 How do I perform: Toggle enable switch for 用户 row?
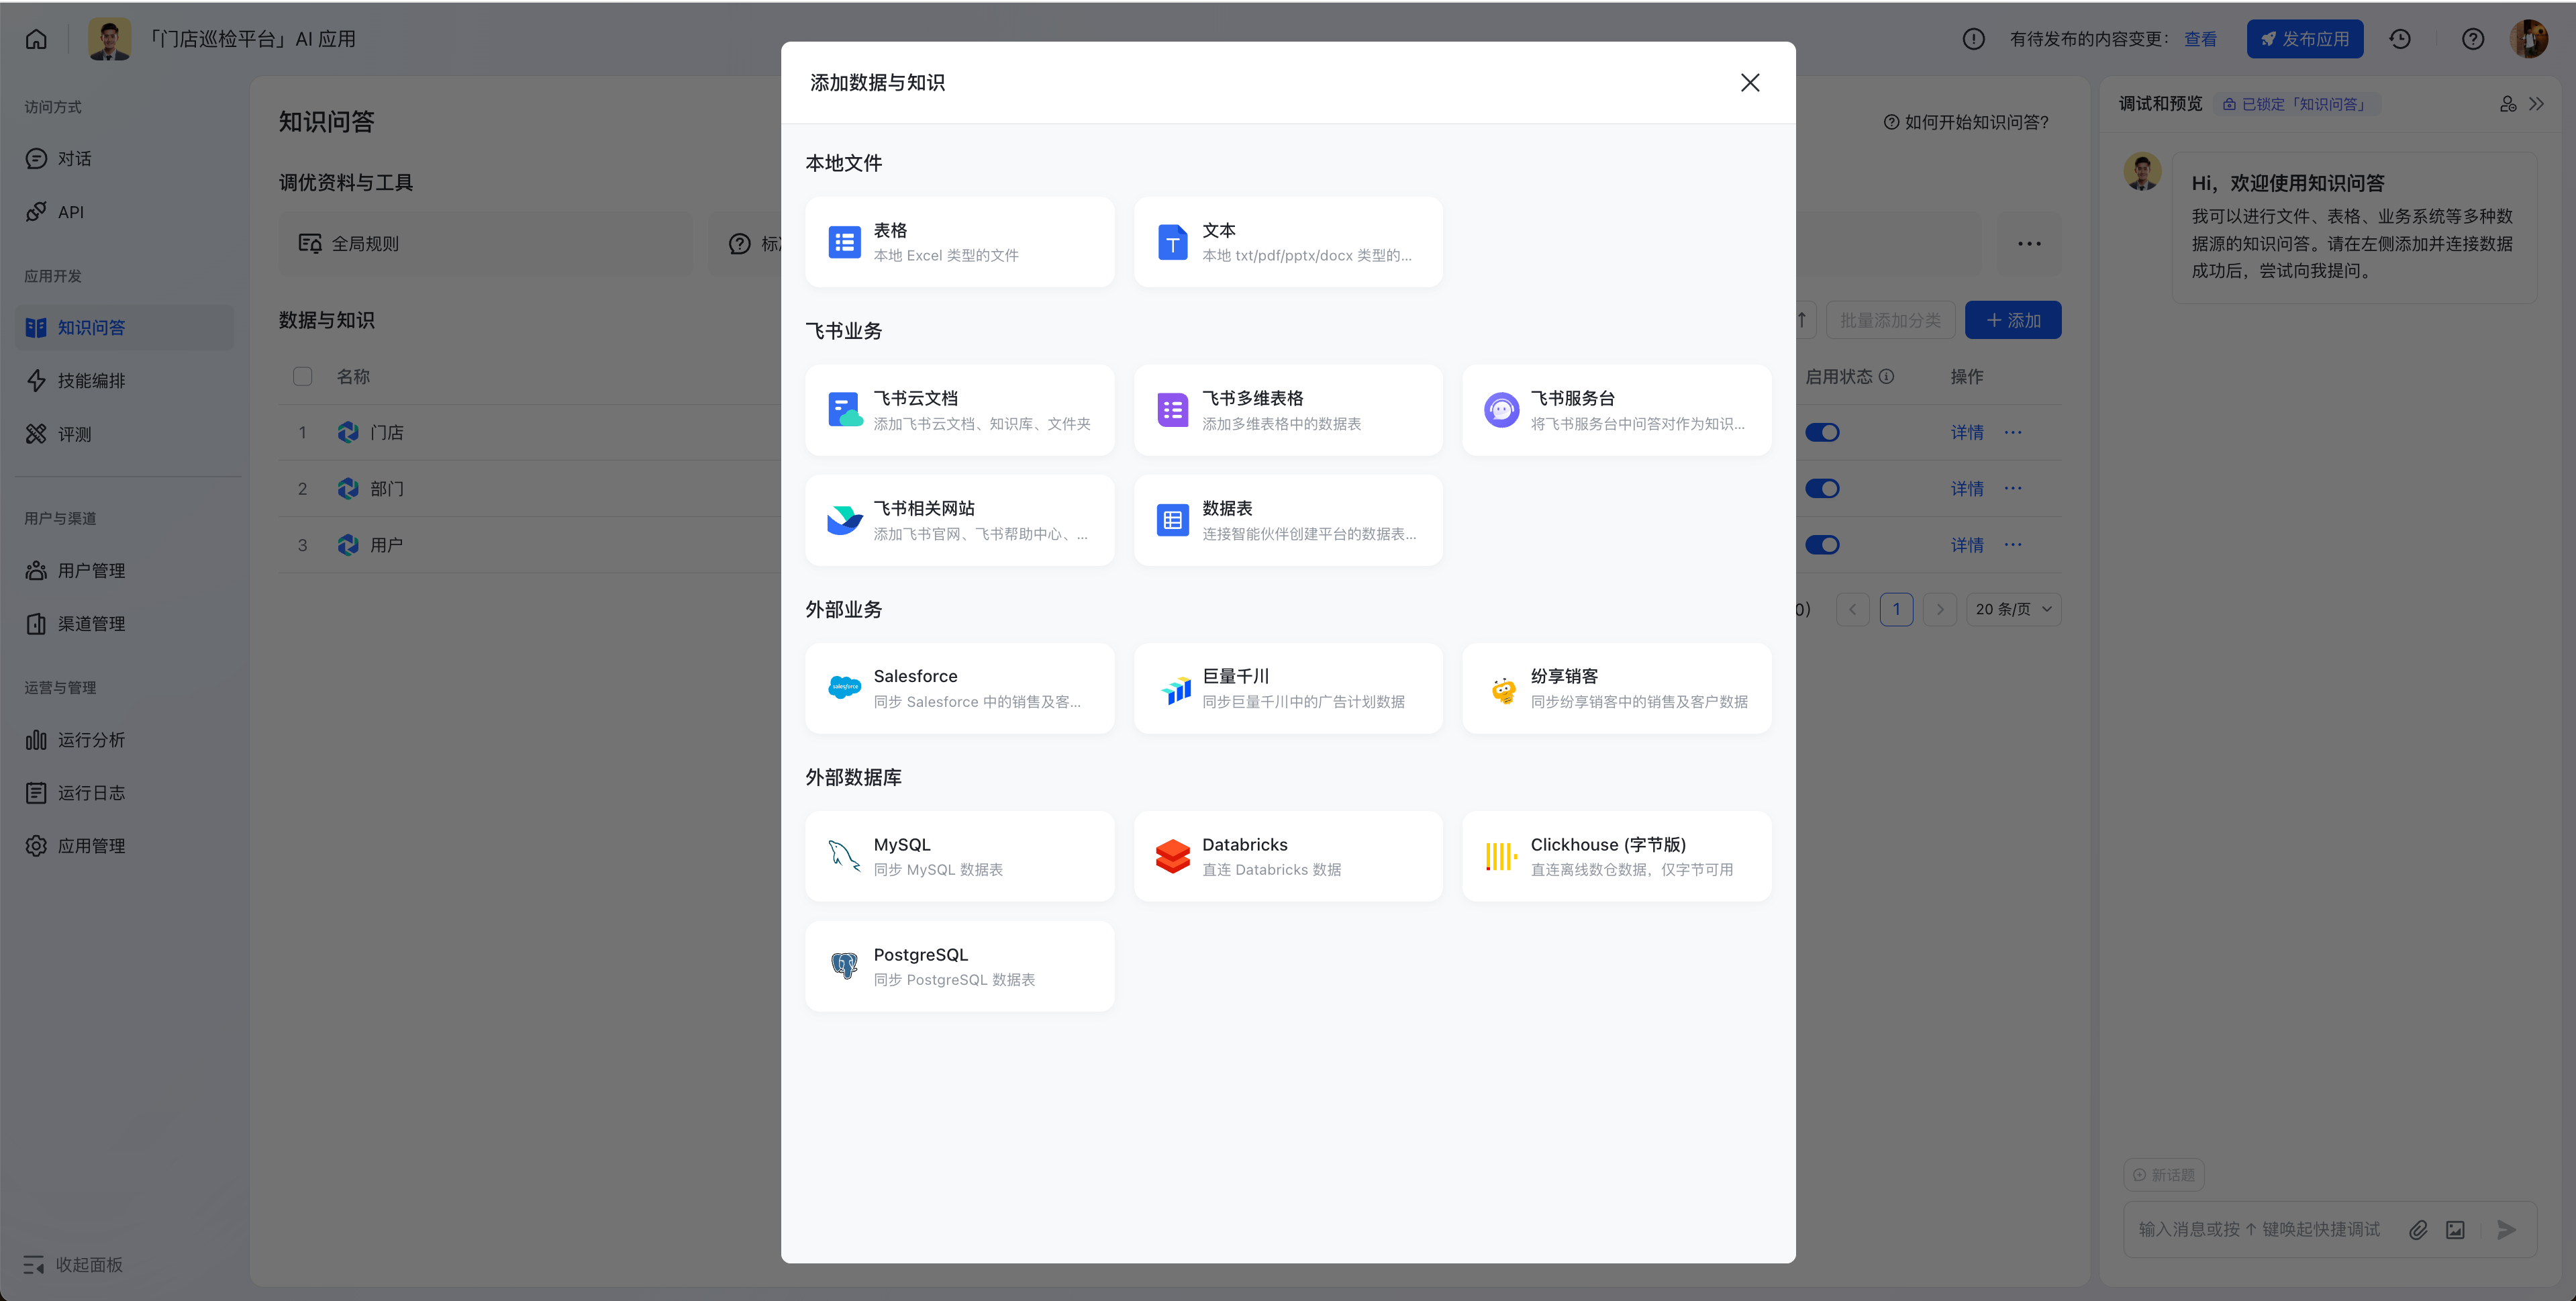pos(1821,545)
